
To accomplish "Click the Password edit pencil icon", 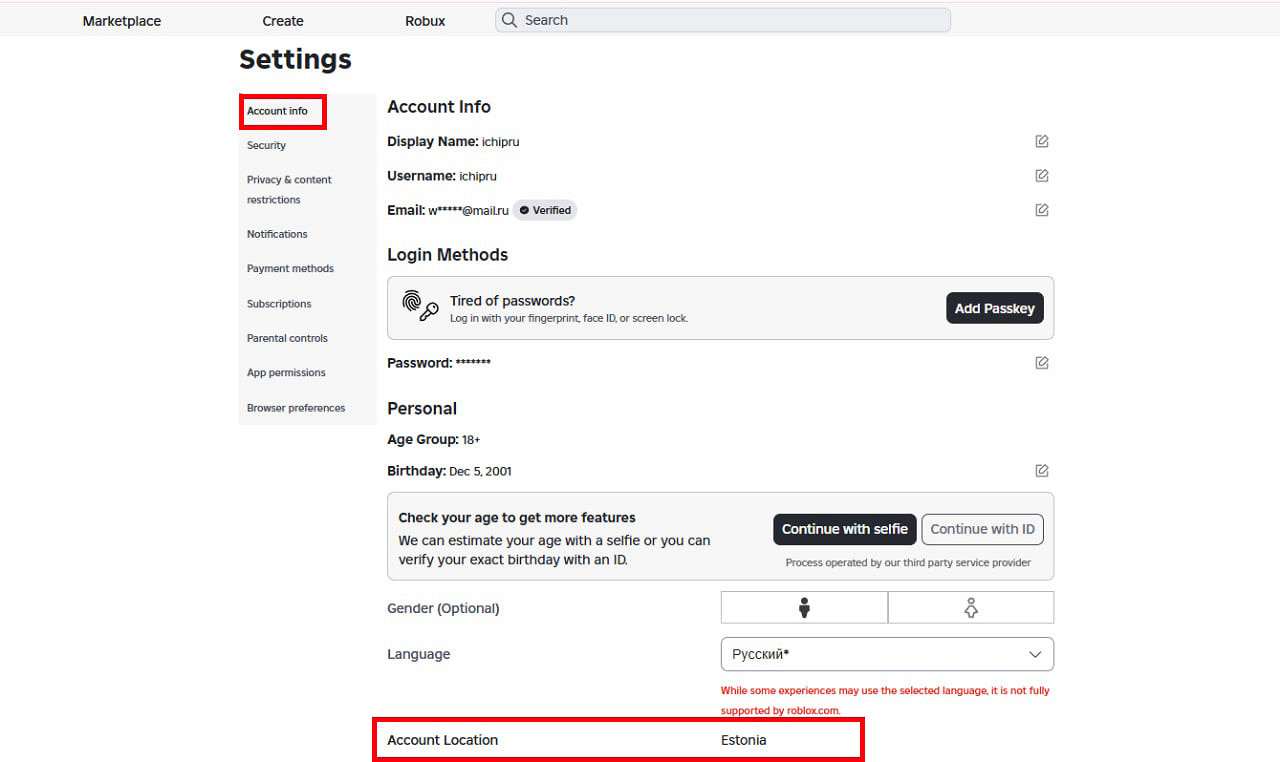I will [1042, 363].
